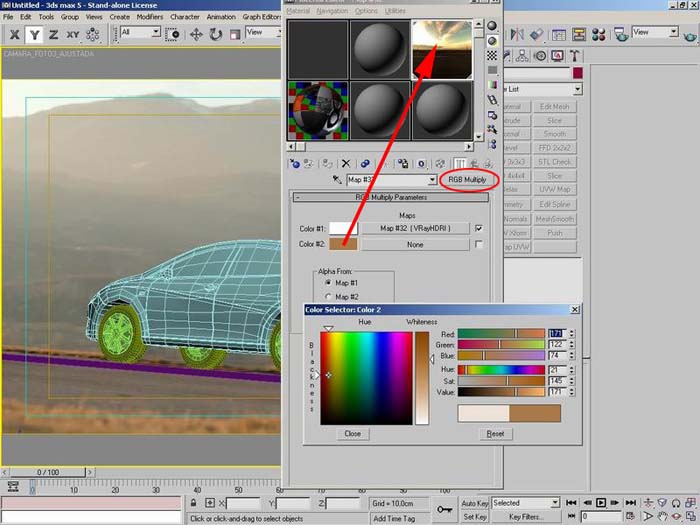Enable the Color #1 map checkbox
The width and height of the screenshot is (700, 525).
(x=479, y=228)
